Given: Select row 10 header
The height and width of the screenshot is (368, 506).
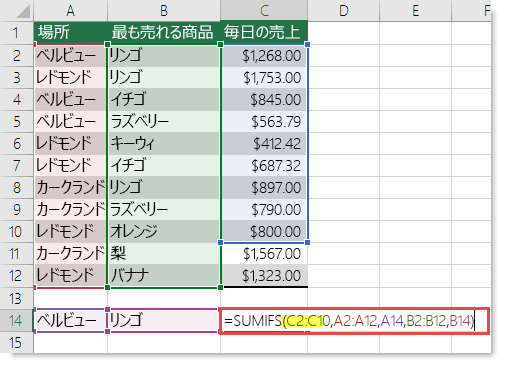Looking at the screenshot, I should click(x=17, y=231).
